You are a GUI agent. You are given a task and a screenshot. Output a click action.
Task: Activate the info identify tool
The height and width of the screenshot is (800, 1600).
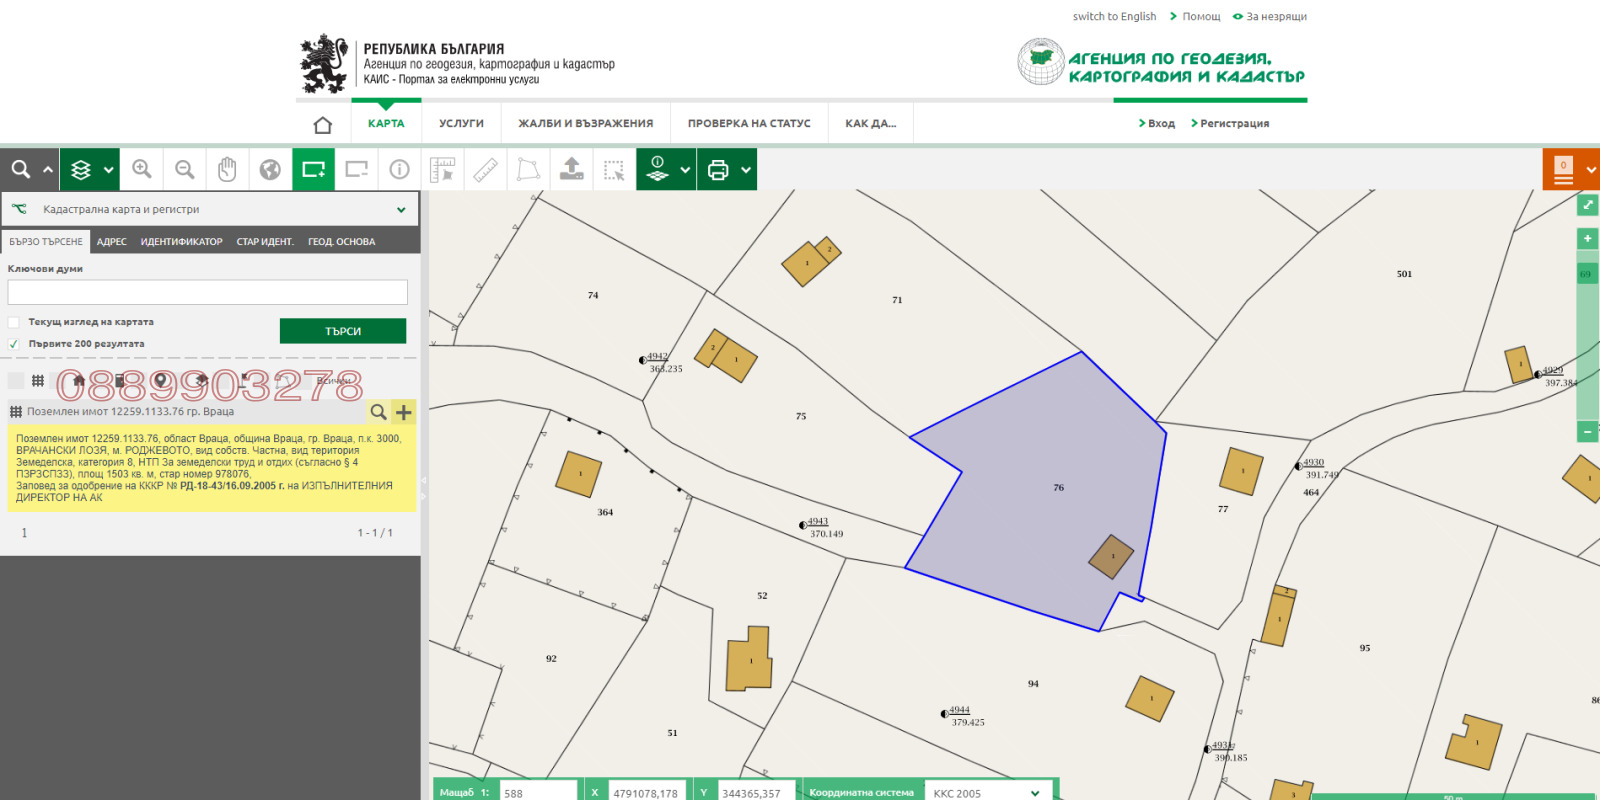coord(399,170)
